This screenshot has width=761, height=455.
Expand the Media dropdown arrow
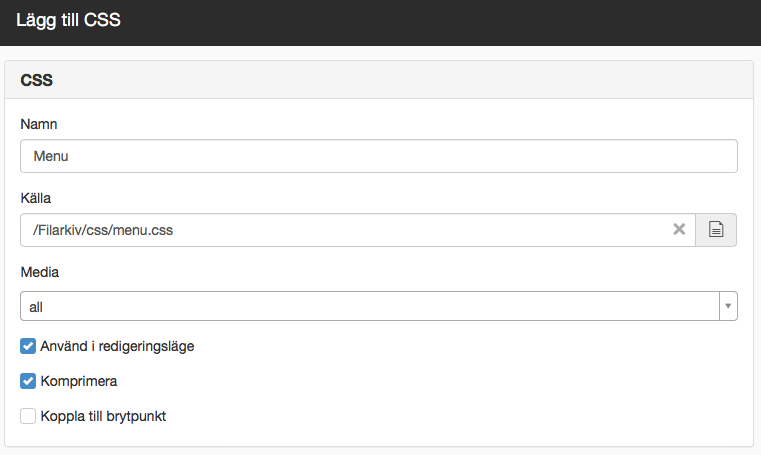pyautogui.click(x=728, y=306)
